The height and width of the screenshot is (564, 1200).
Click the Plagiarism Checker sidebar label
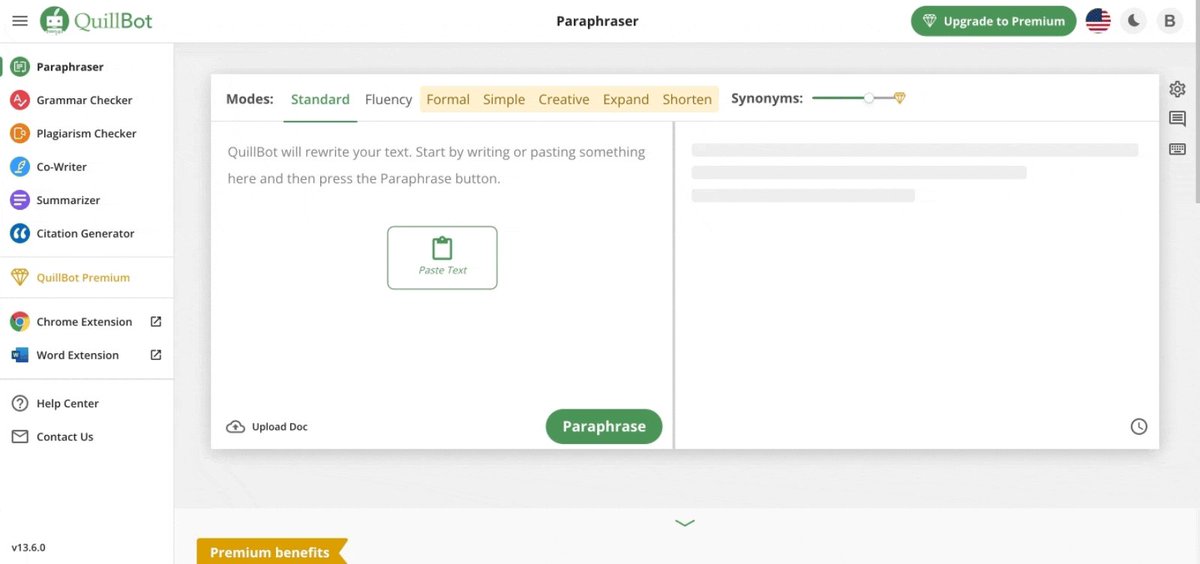pyautogui.click(x=87, y=133)
